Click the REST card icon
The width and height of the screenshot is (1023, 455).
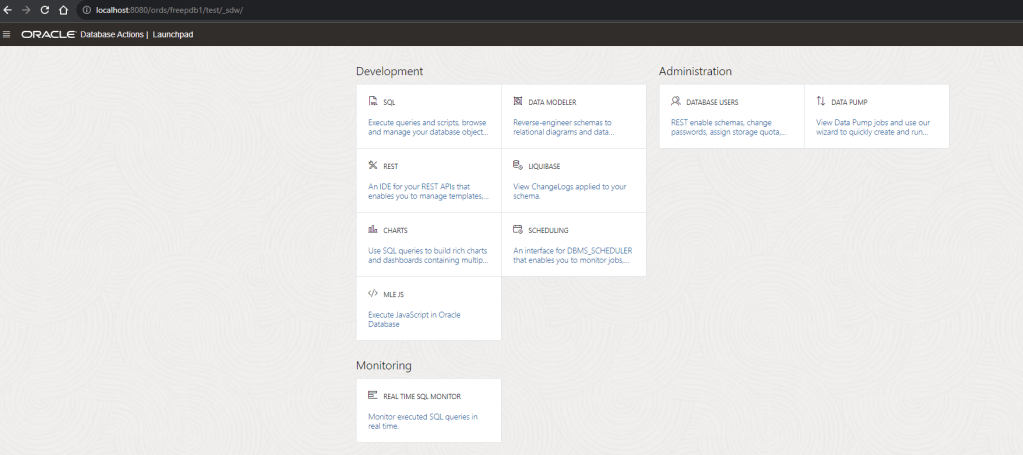[372, 165]
